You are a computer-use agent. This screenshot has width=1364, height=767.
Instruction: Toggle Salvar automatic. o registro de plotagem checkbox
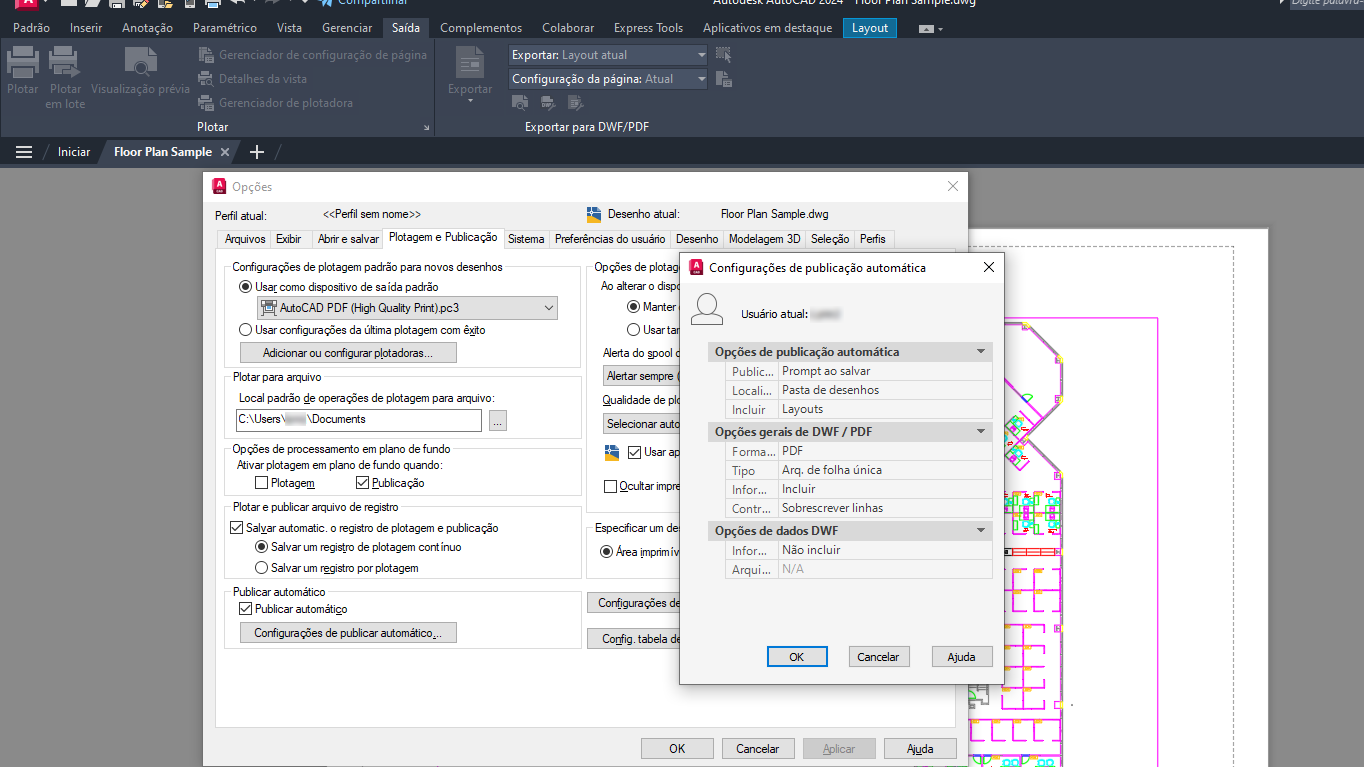click(237, 528)
